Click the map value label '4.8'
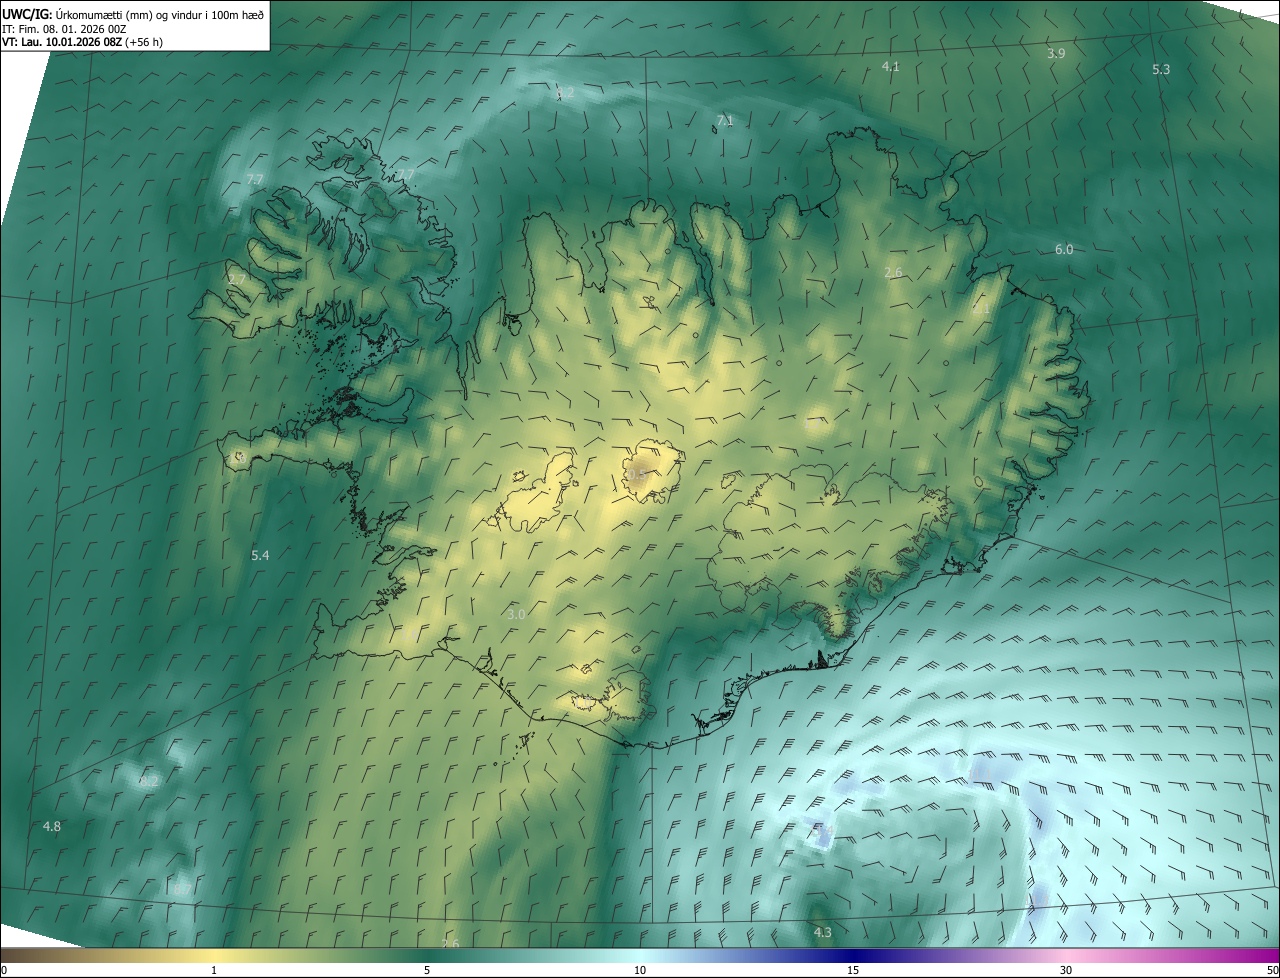Viewport: 1280px width, 978px height. [52, 826]
